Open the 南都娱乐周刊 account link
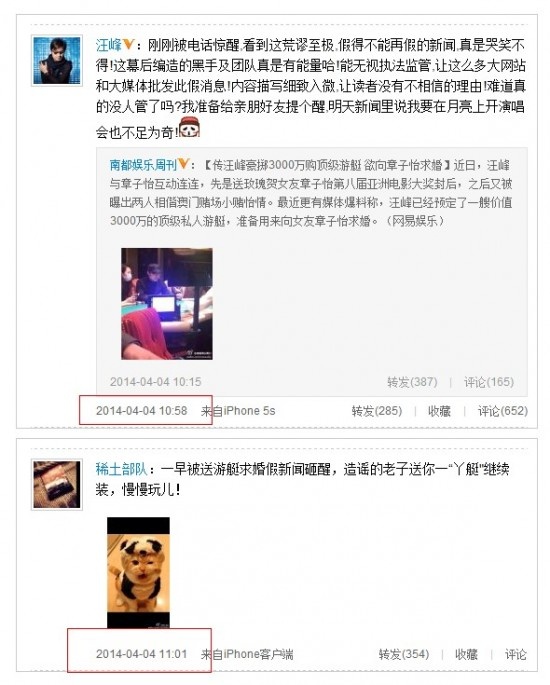The image size is (550, 685). (143, 165)
